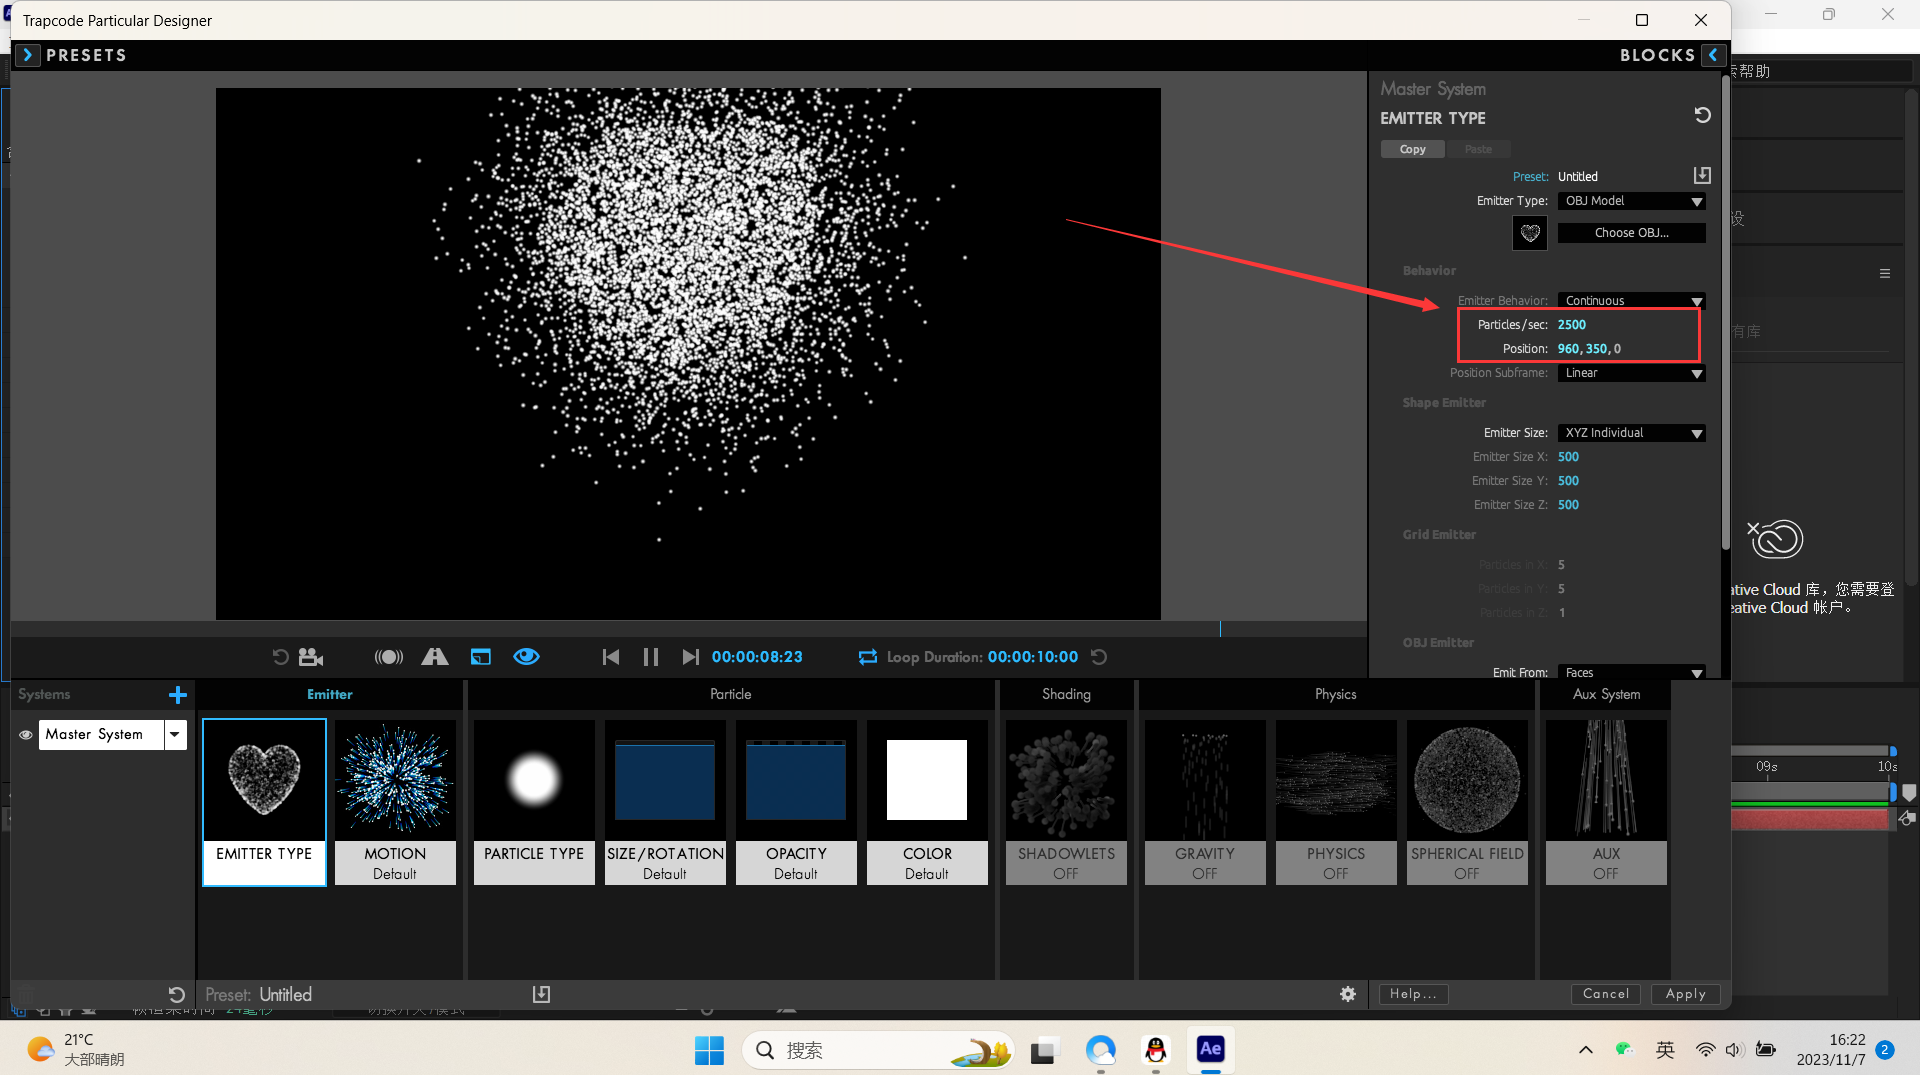
Task: Toggle the loop playback icon
Action: coord(867,657)
